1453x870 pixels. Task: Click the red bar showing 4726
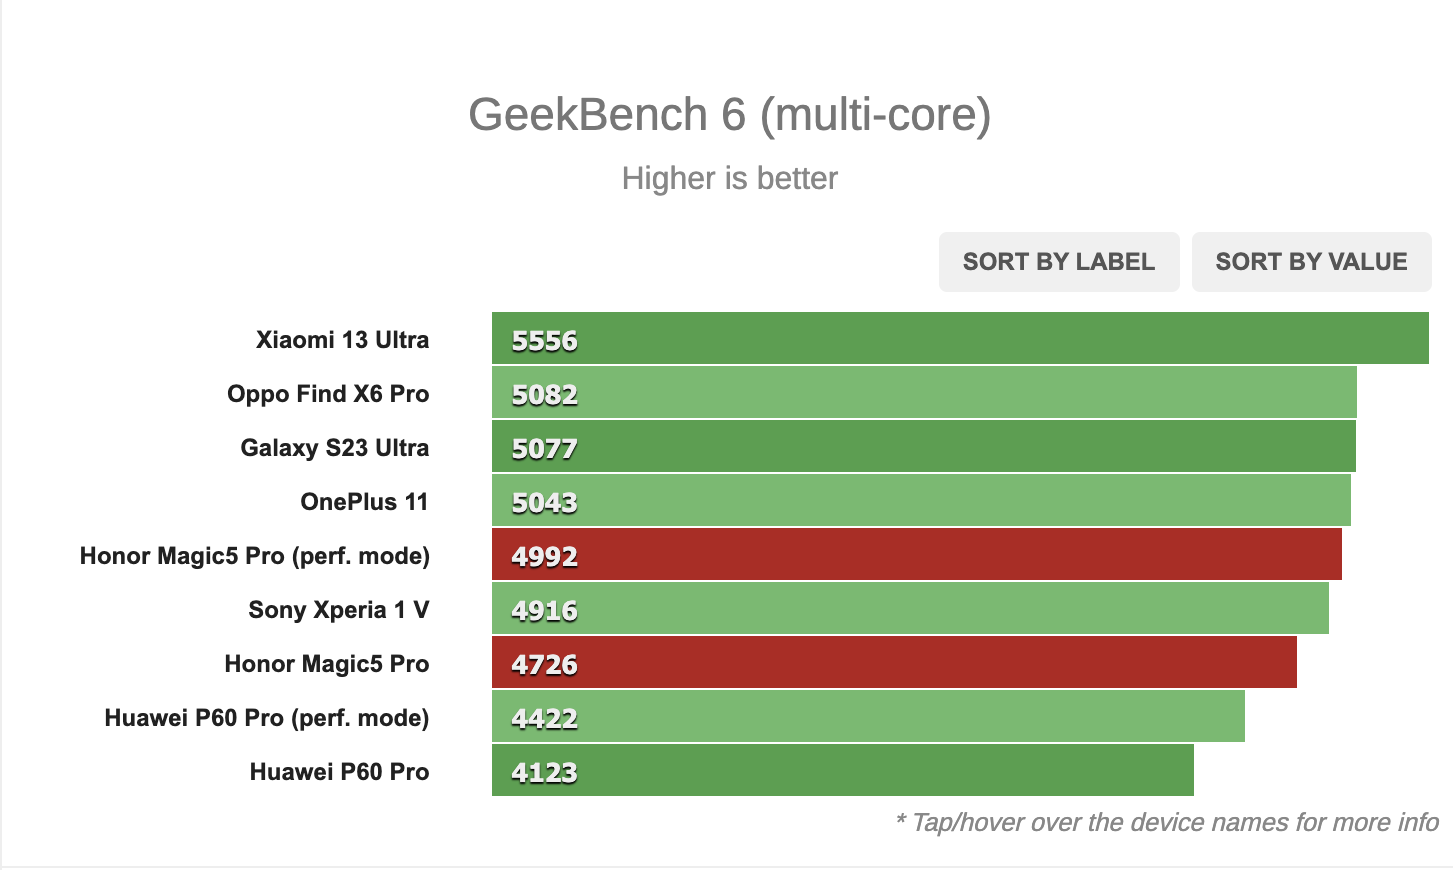[x=894, y=662]
